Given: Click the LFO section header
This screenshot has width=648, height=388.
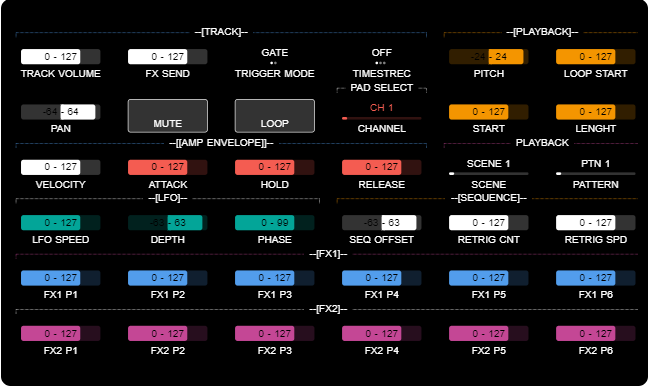Looking at the screenshot, I should [x=167, y=198].
